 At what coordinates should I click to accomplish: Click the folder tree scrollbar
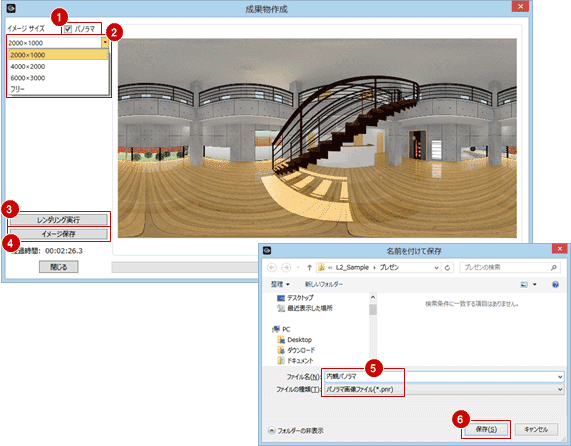(x=373, y=329)
